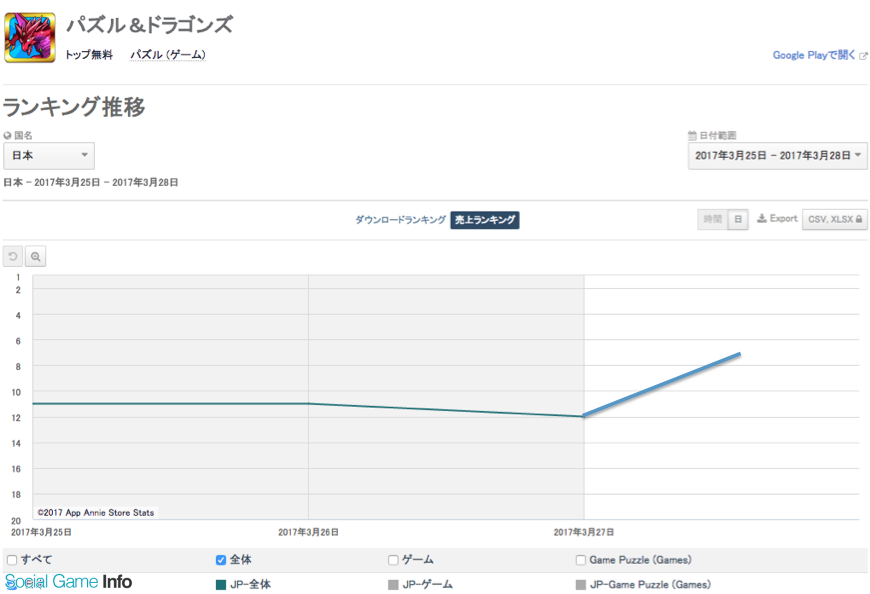Click the external link icon beside Google Play

click(x=863, y=55)
